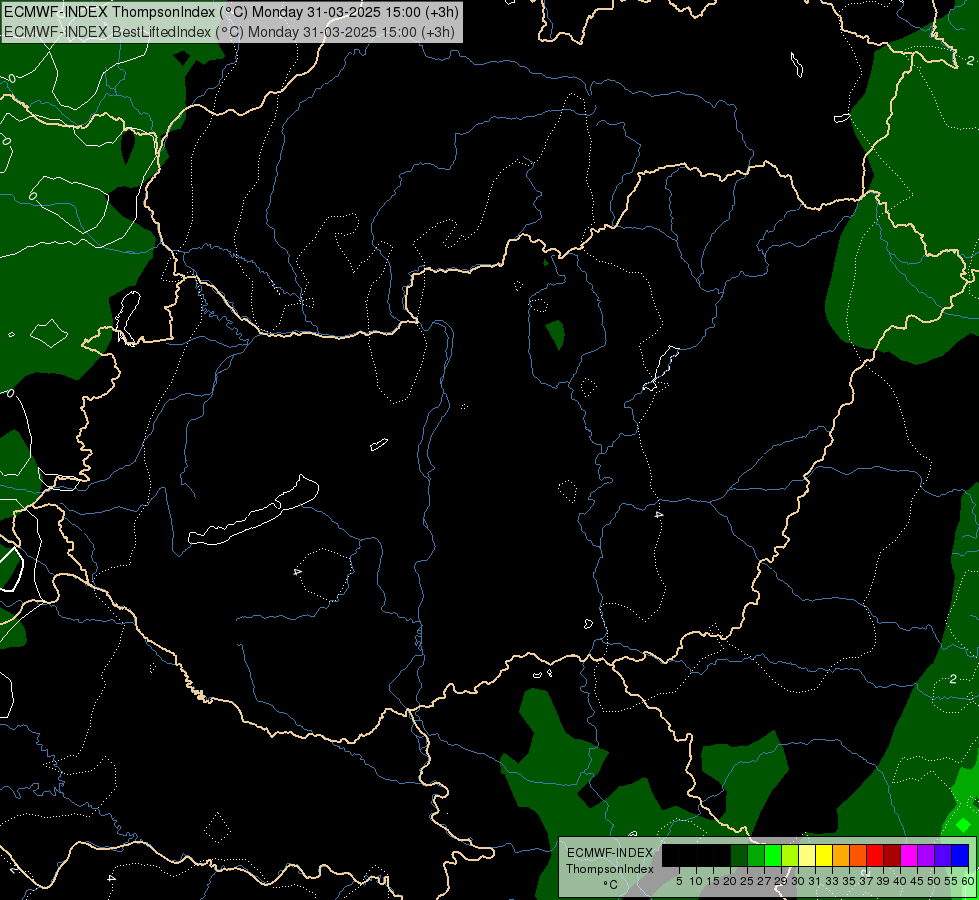Pick the pure yellow 31–33 legend swatch
The height and width of the screenshot is (900, 979).
(x=824, y=856)
